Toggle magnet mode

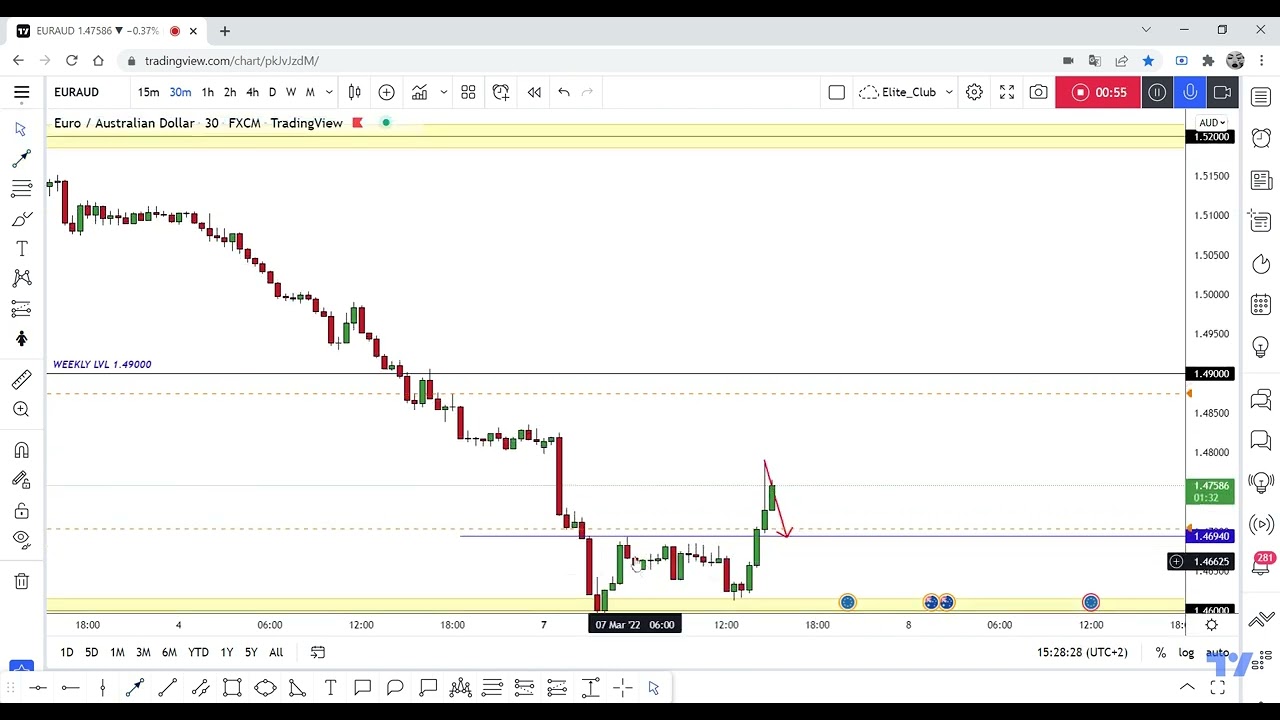tap(21, 451)
